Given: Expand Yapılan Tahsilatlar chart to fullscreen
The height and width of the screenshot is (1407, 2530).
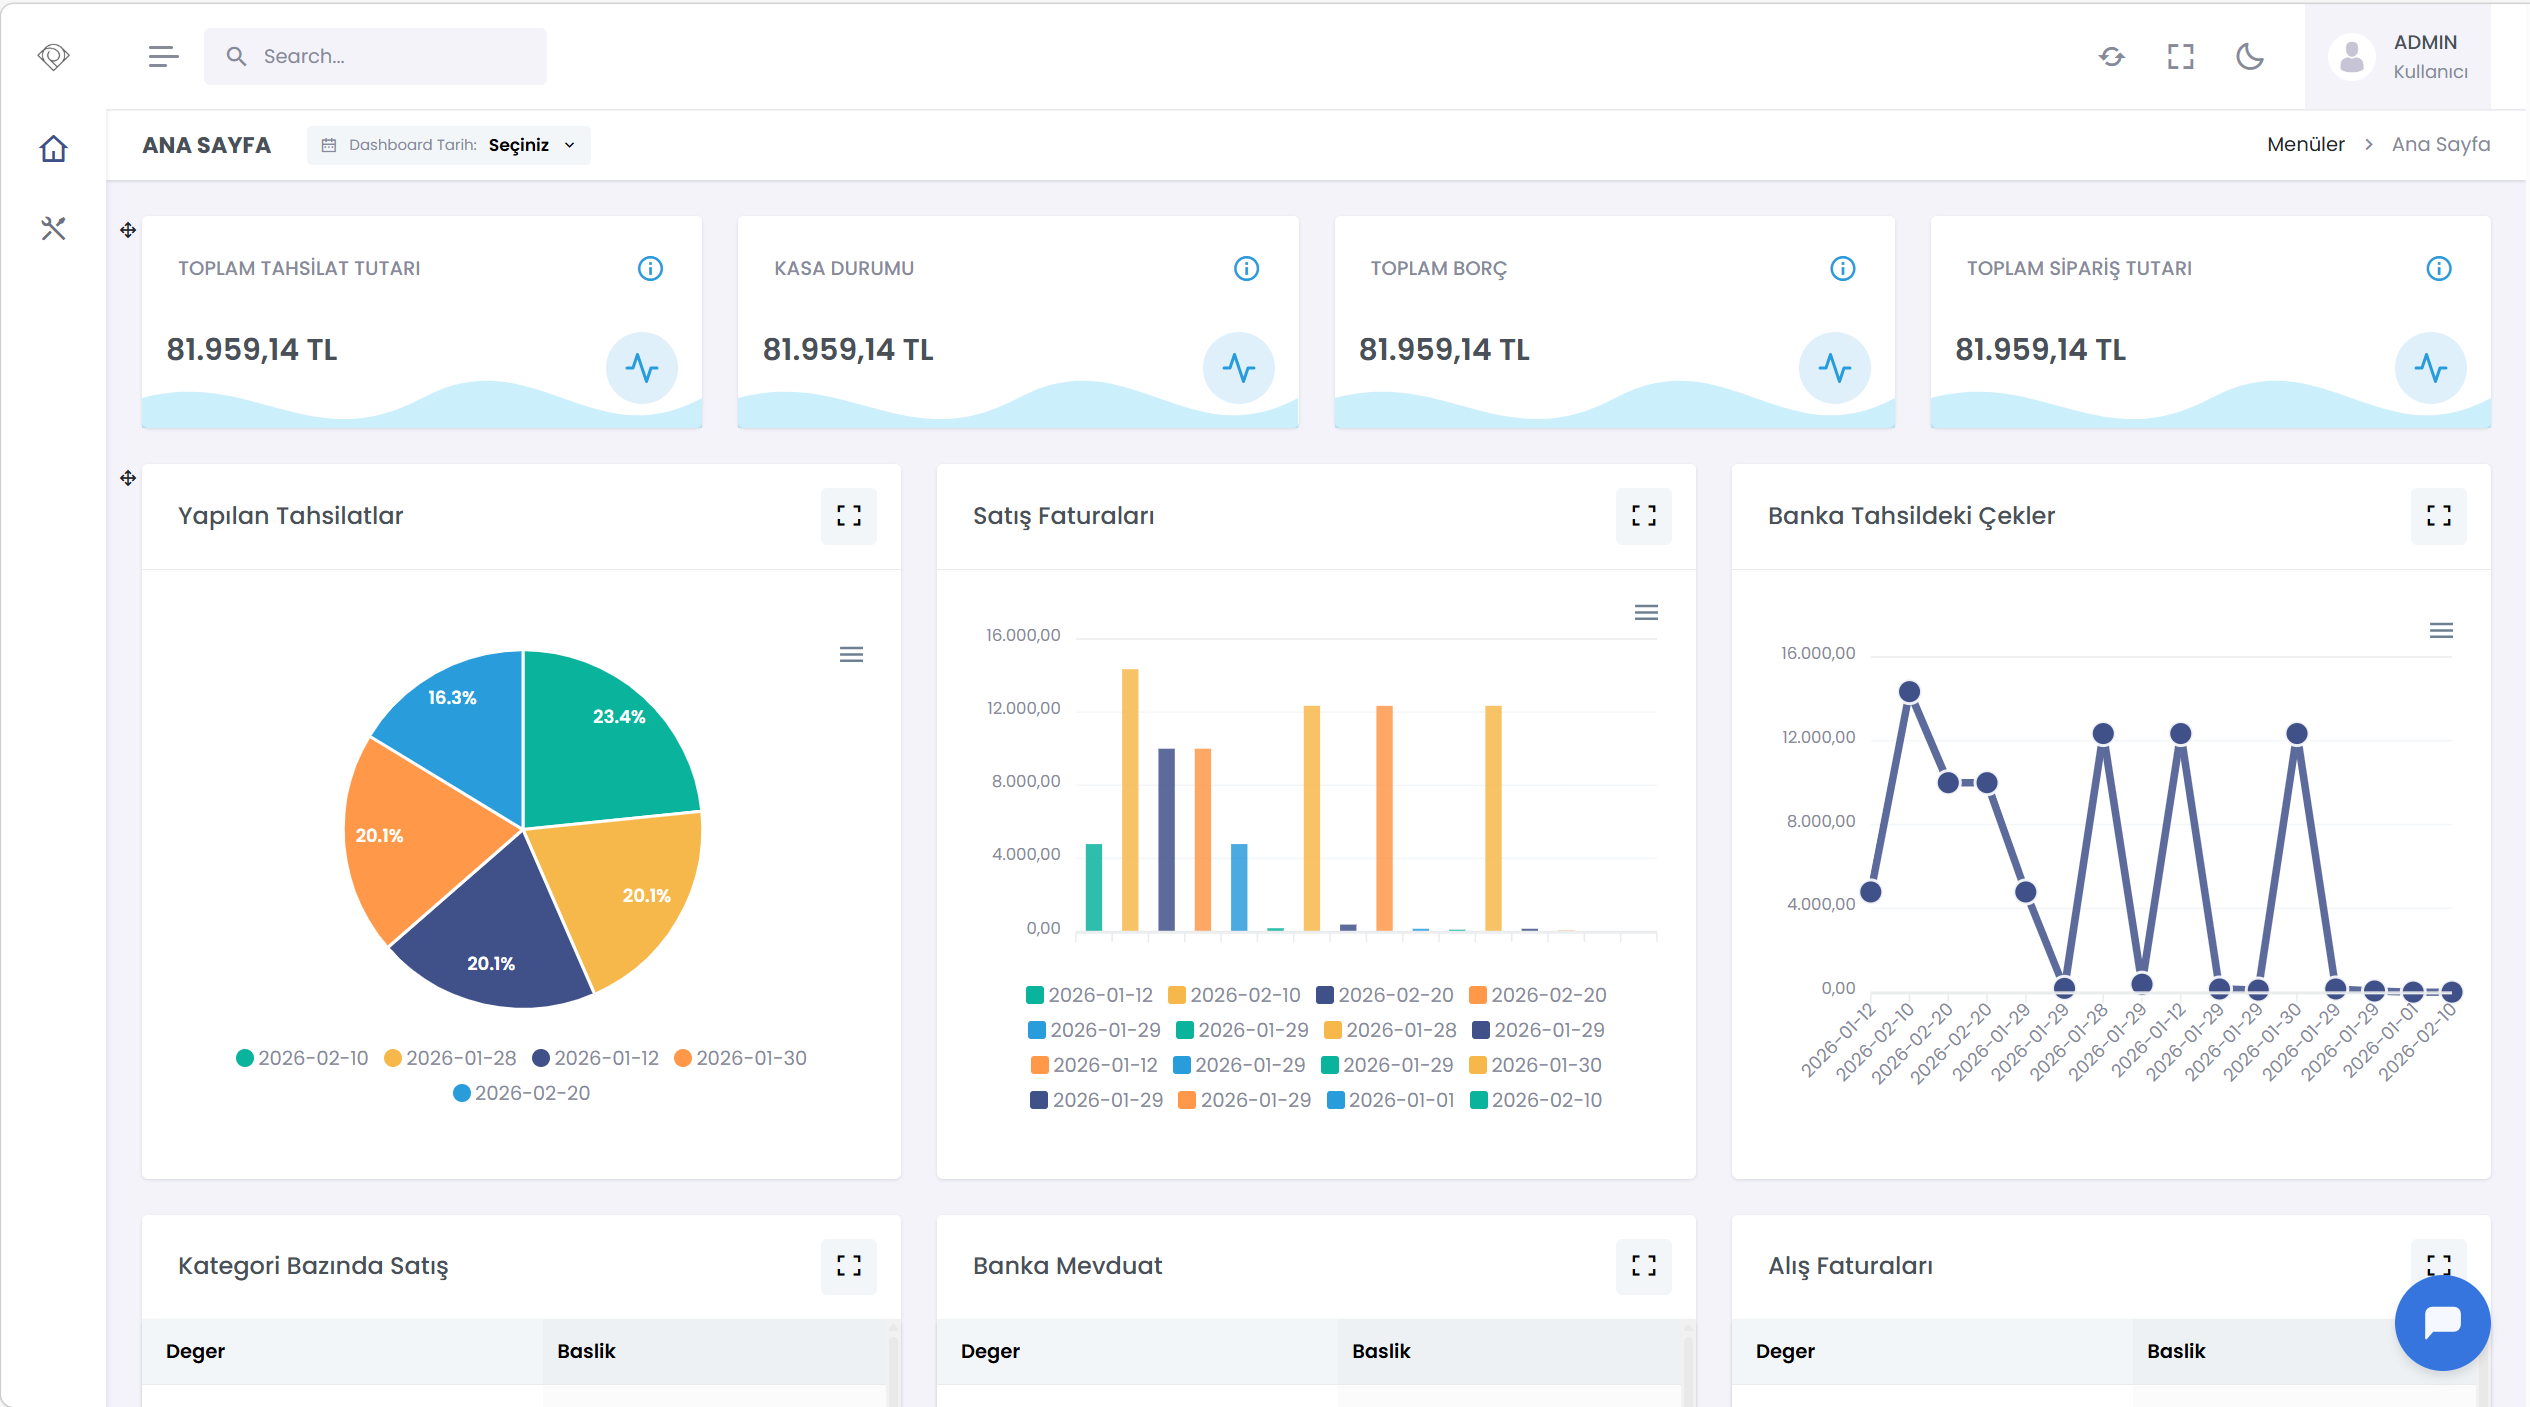Looking at the screenshot, I should point(848,516).
